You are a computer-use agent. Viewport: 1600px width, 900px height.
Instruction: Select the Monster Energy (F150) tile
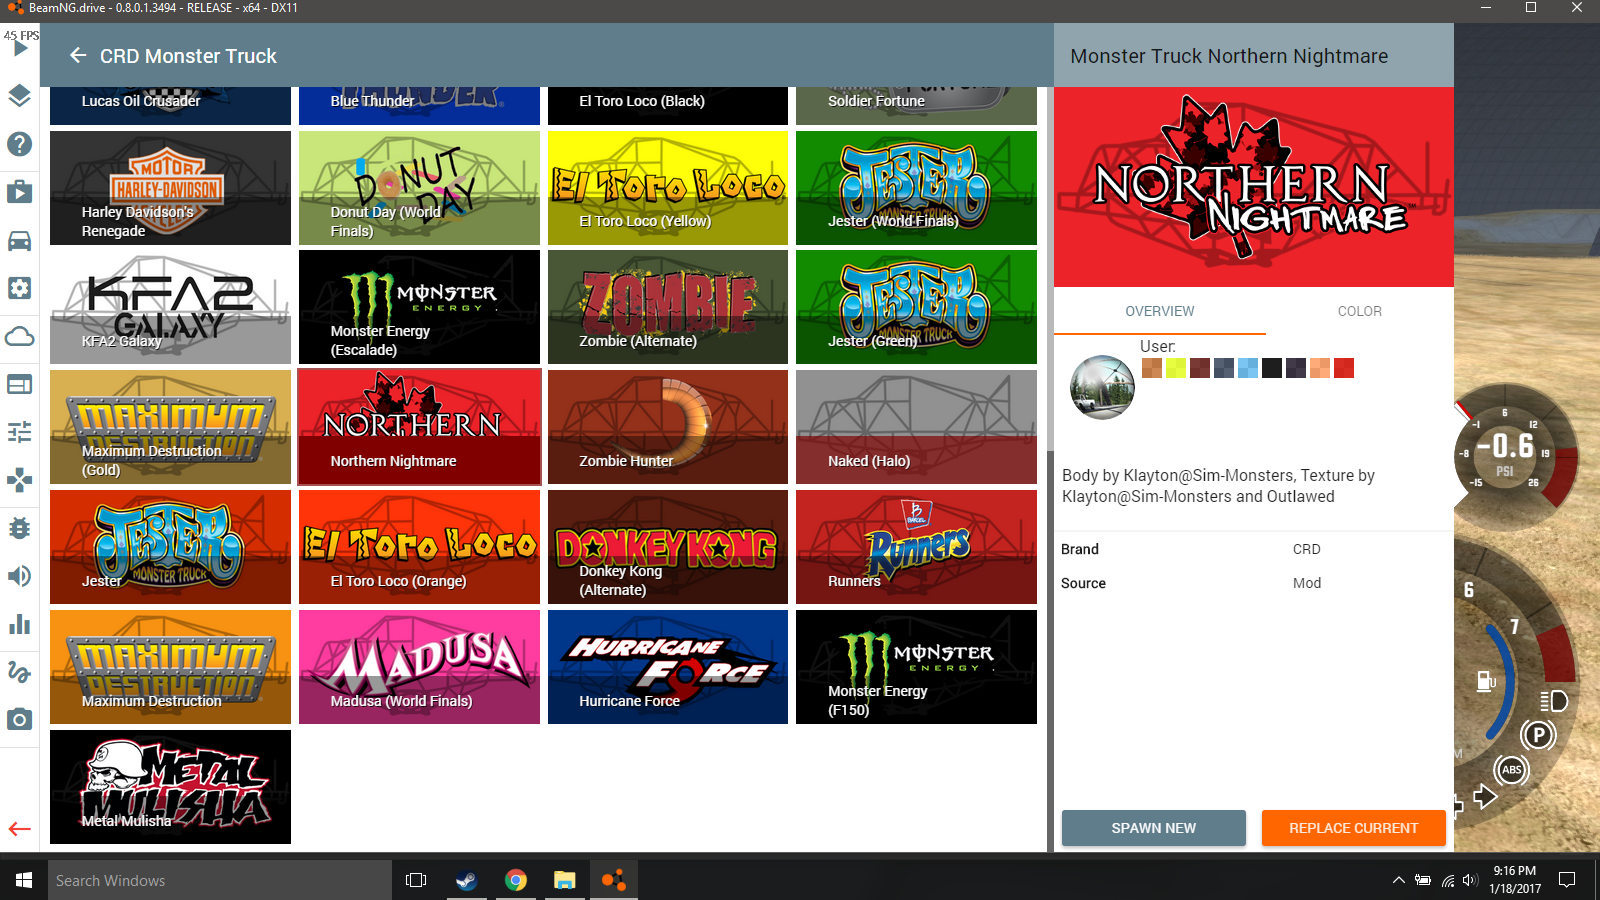coord(916,667)
